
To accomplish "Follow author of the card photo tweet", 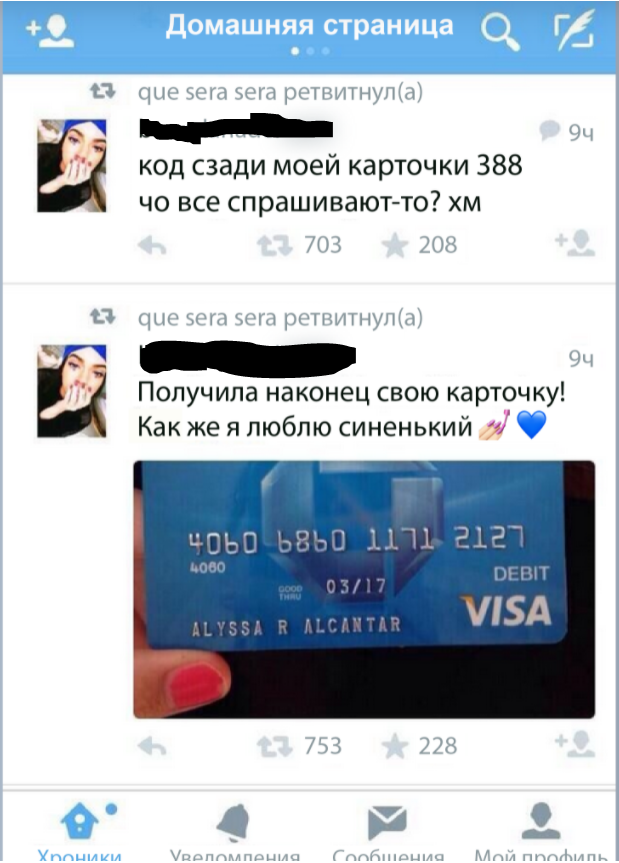I will tap(575, 744).
